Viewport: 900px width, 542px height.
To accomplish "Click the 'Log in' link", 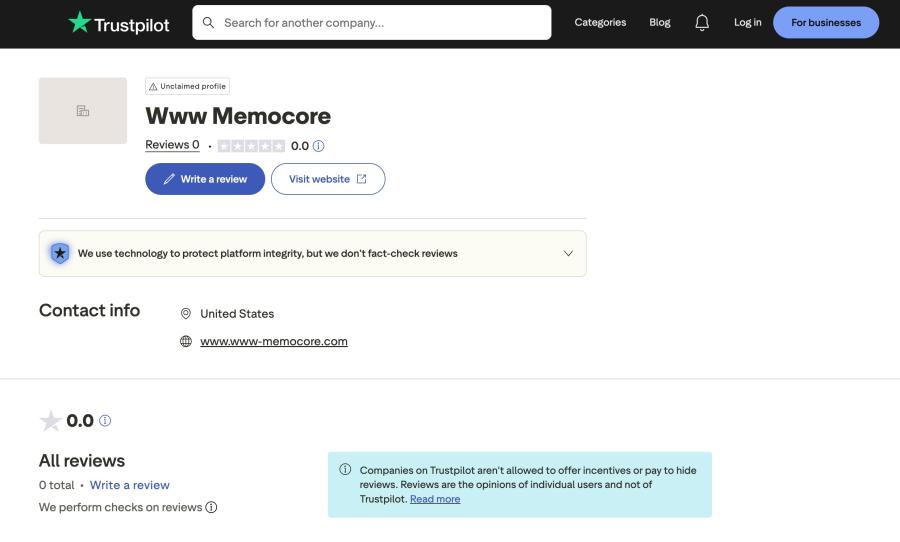I will coord(747,22).
